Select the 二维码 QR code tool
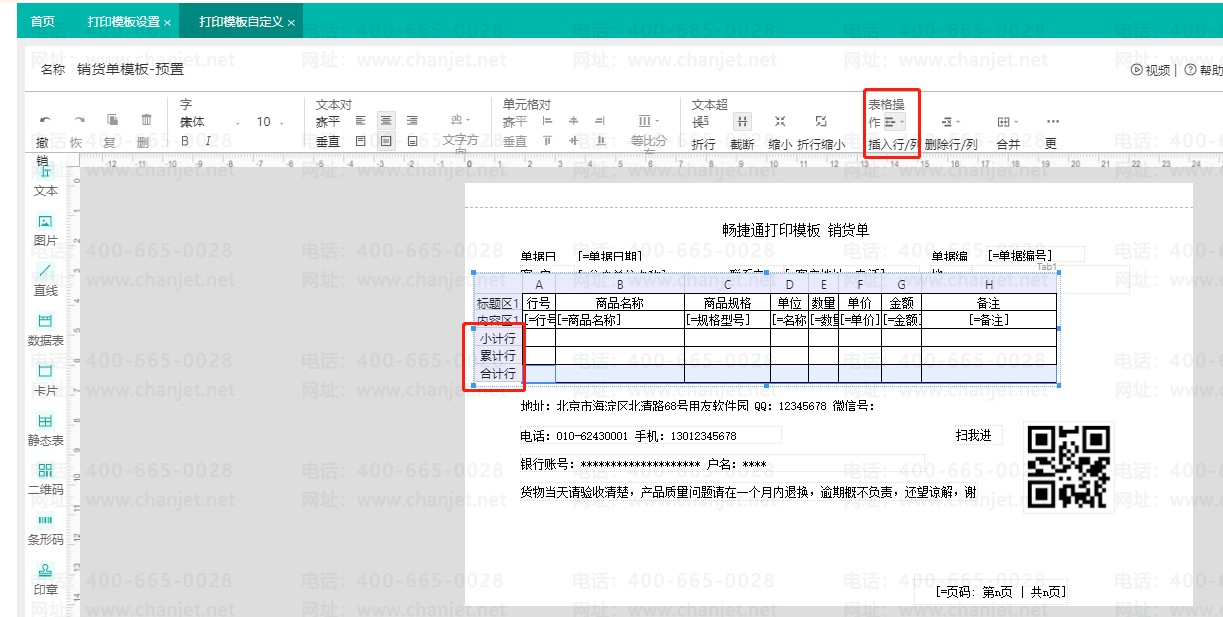 45,479
